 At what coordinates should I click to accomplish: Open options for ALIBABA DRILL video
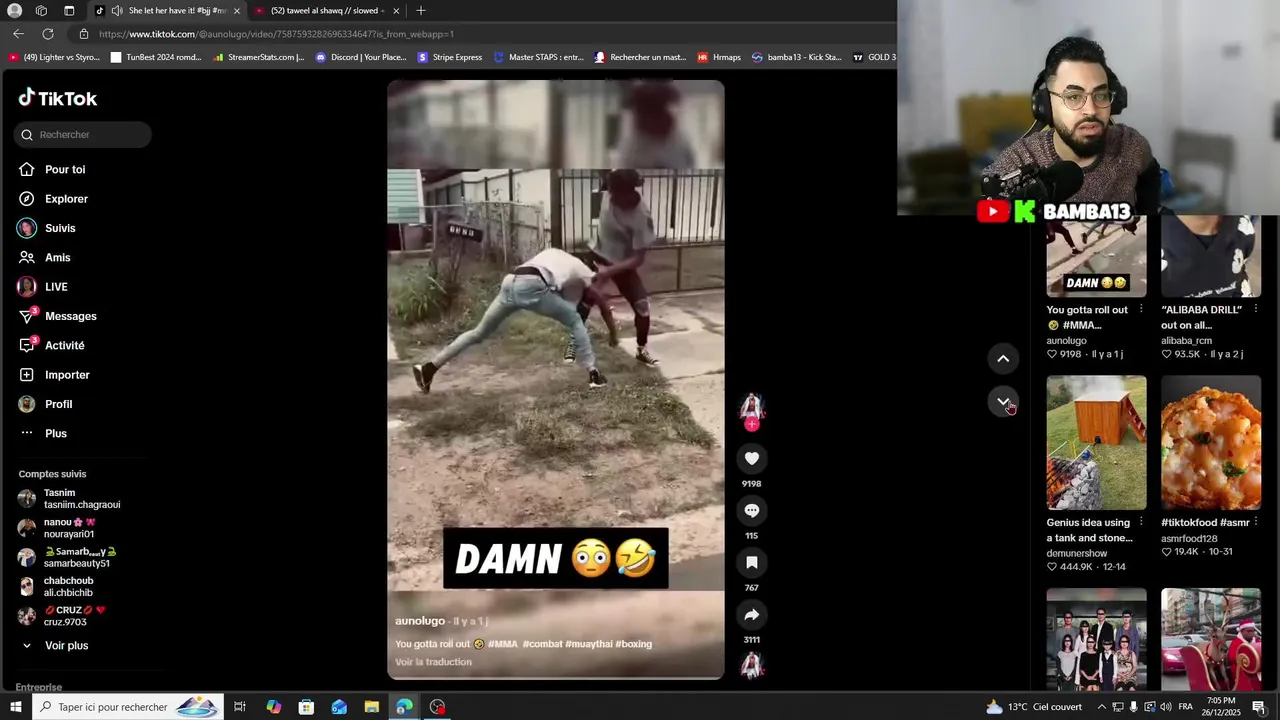point(1256,310)
